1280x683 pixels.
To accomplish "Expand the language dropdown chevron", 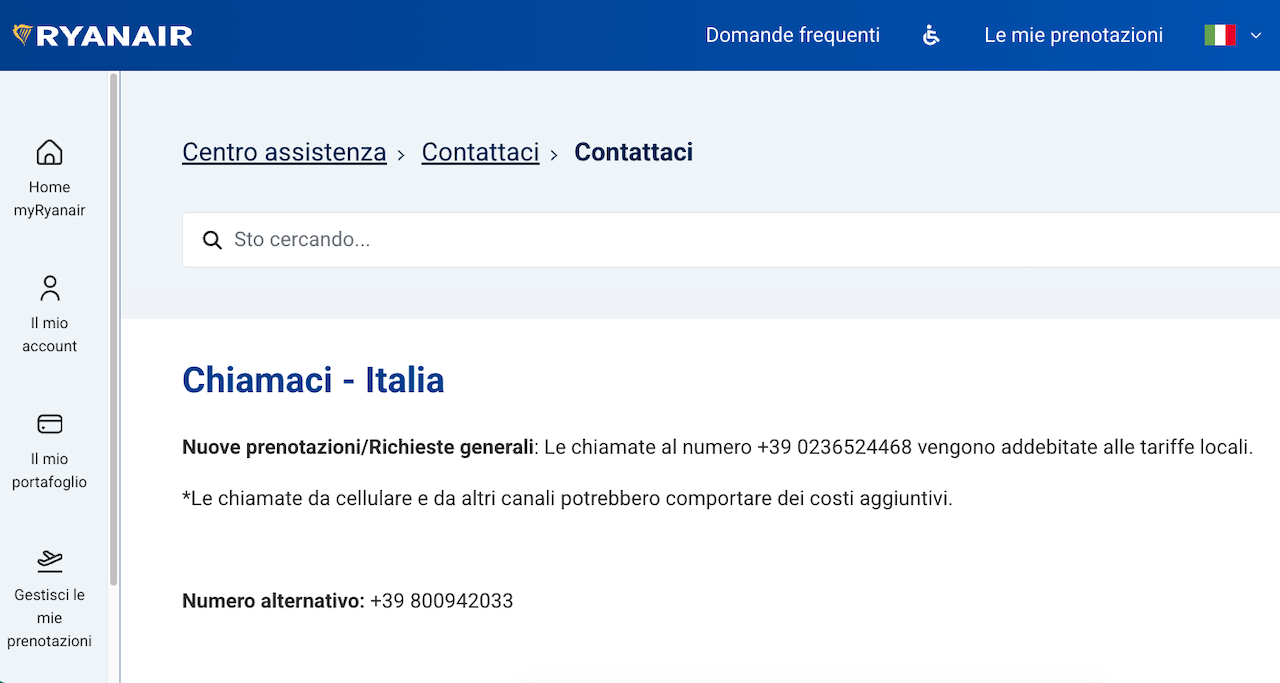I will pos(1256,36).
